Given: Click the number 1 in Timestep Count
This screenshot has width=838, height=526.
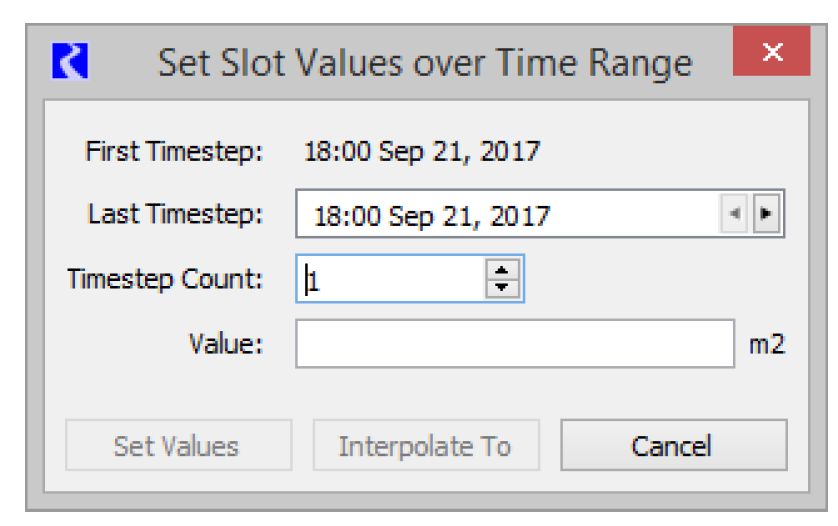Looking at the screenshot, I should coord(314,281).
